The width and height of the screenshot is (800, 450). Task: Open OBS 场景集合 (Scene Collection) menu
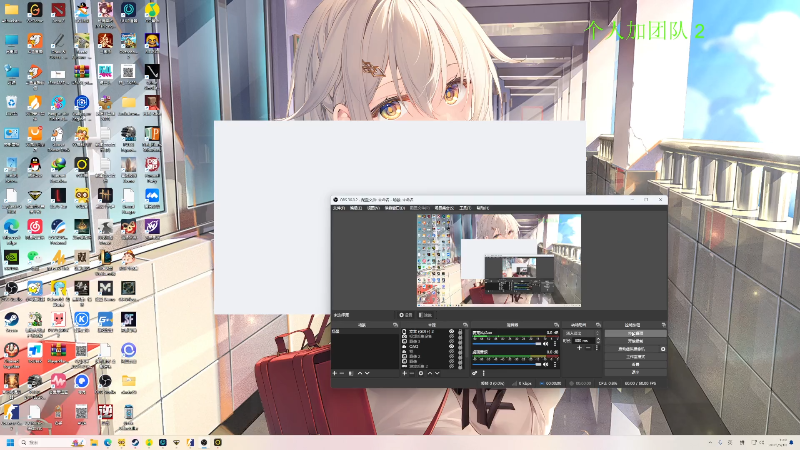444,208
